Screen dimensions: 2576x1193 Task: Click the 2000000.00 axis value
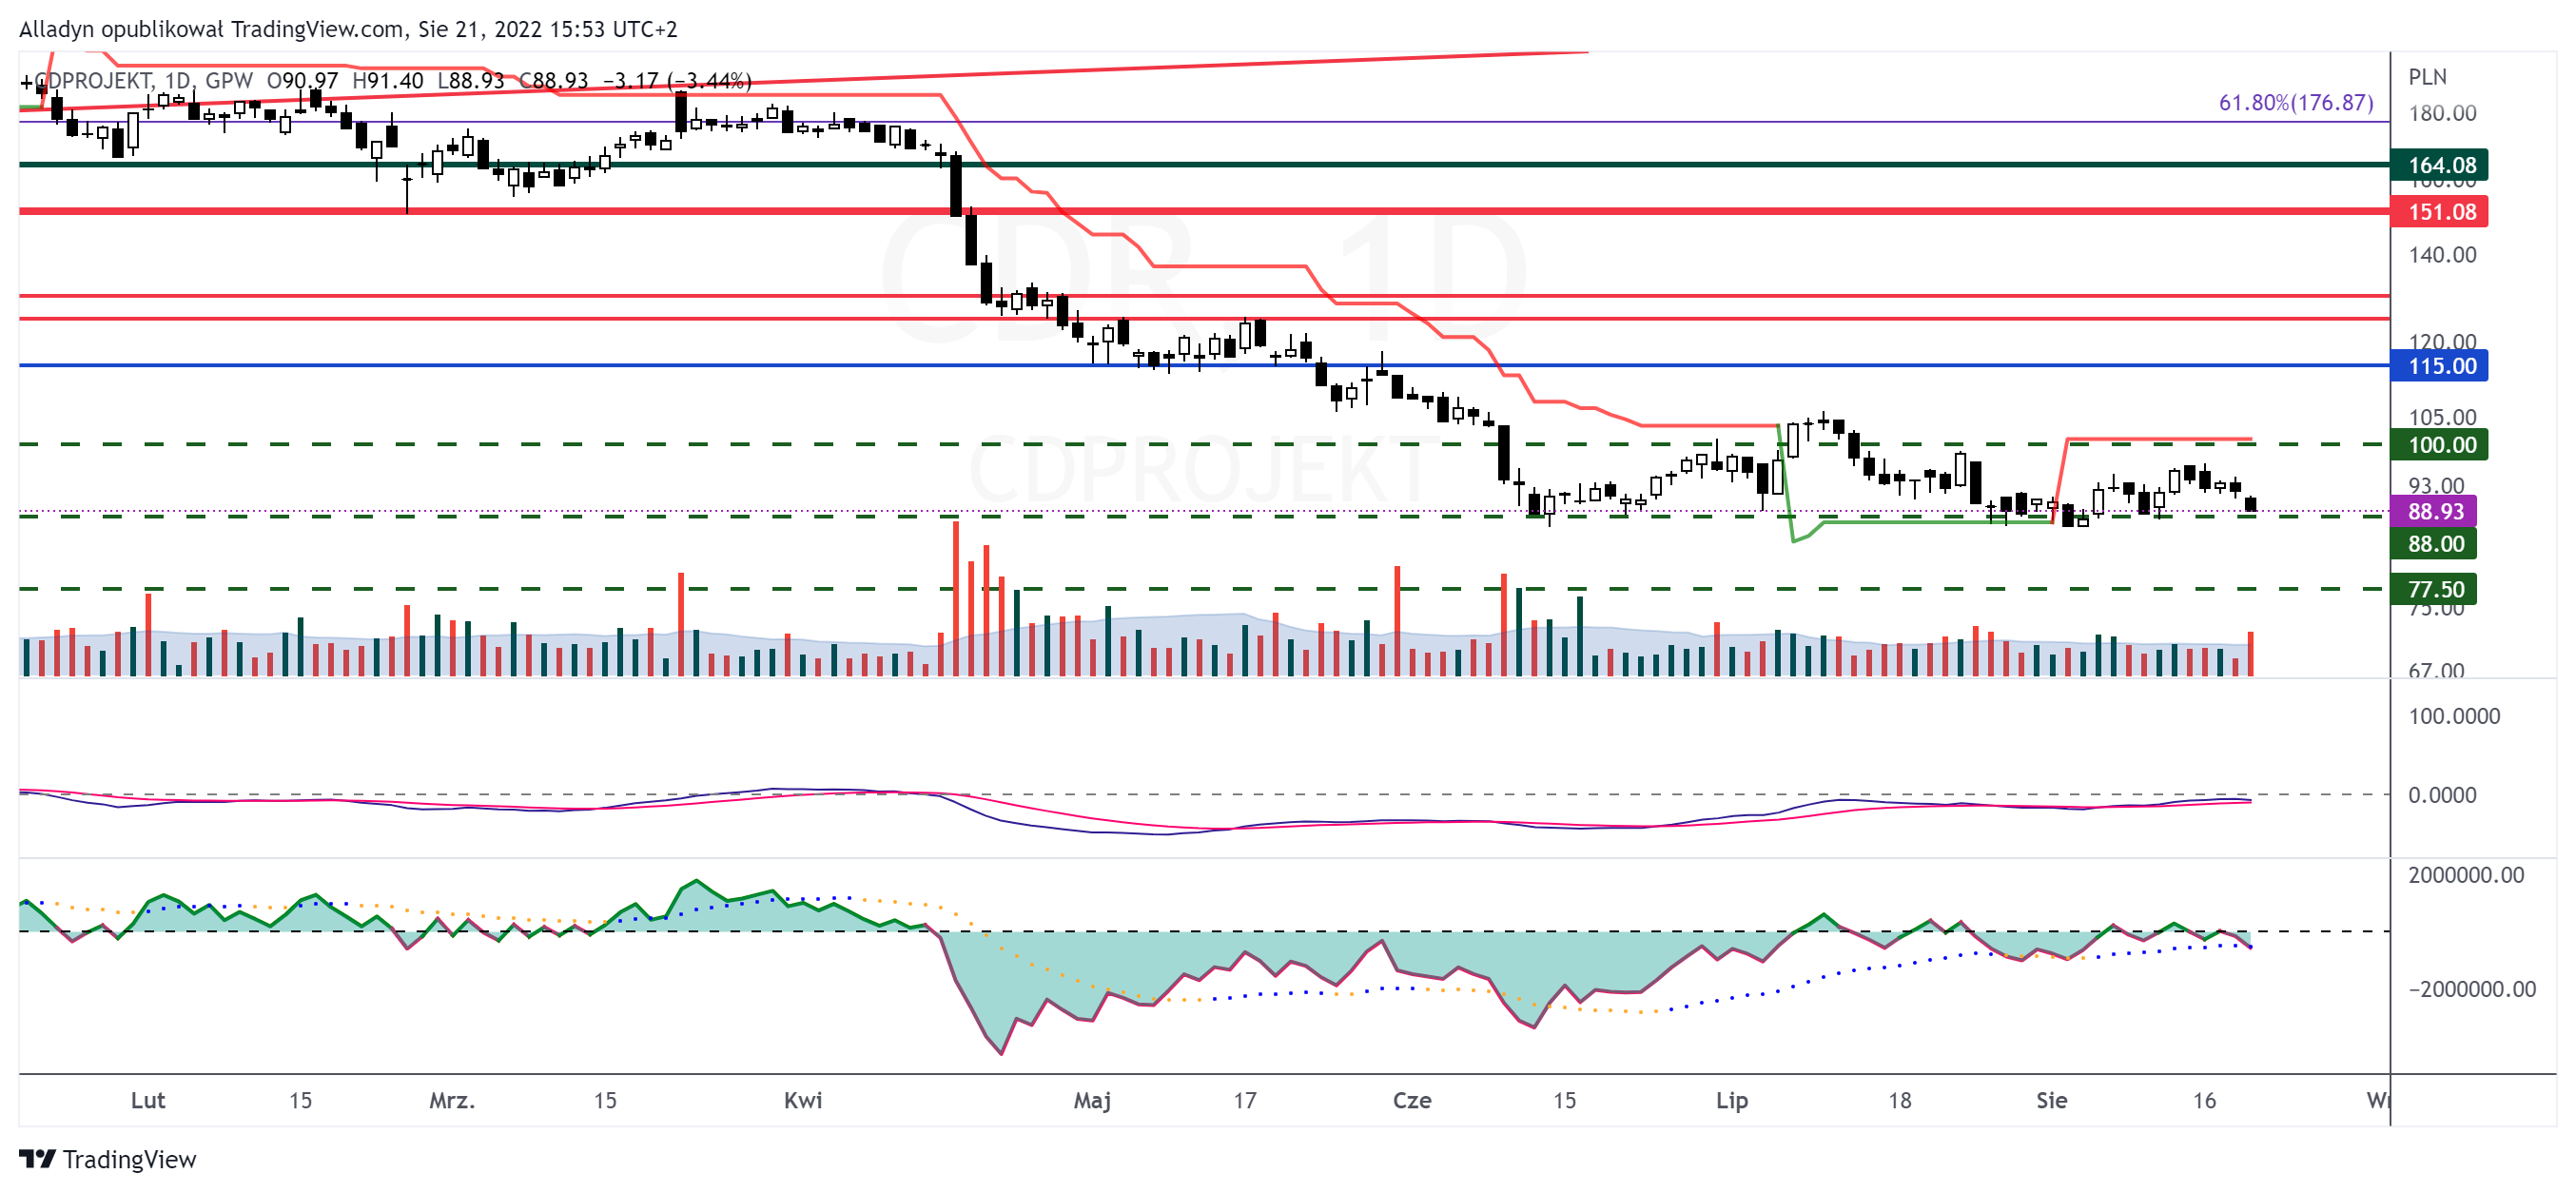pyautogui.click(x=2466, y=875)
